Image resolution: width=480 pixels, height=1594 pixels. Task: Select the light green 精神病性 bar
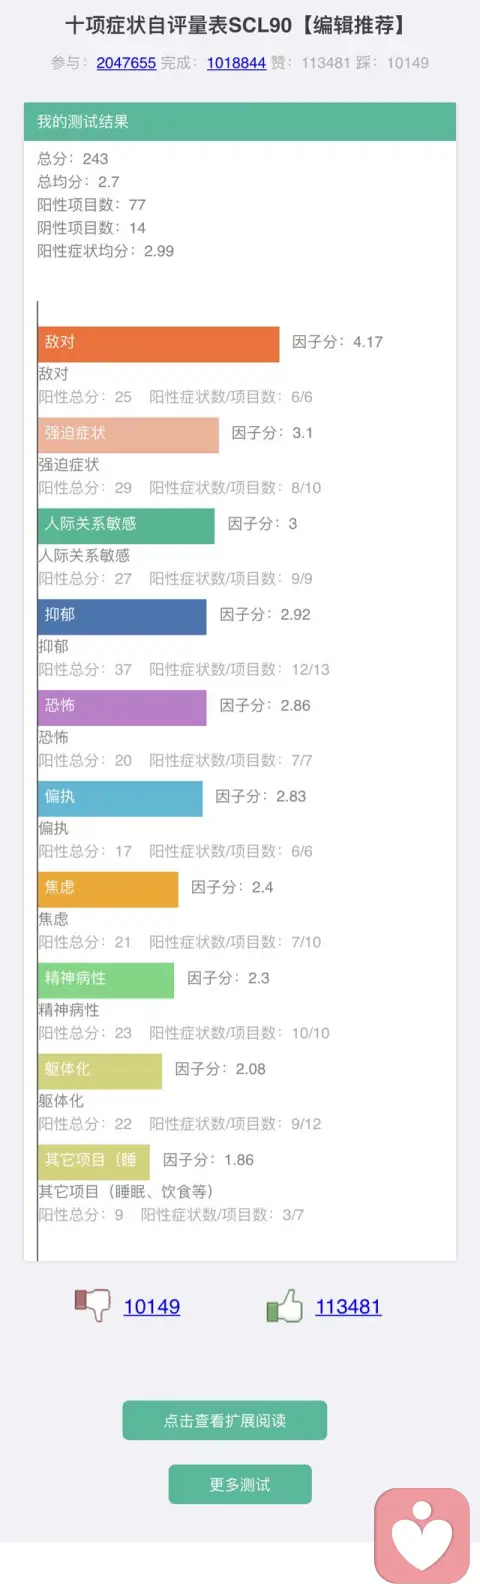(x=106, y=981)
